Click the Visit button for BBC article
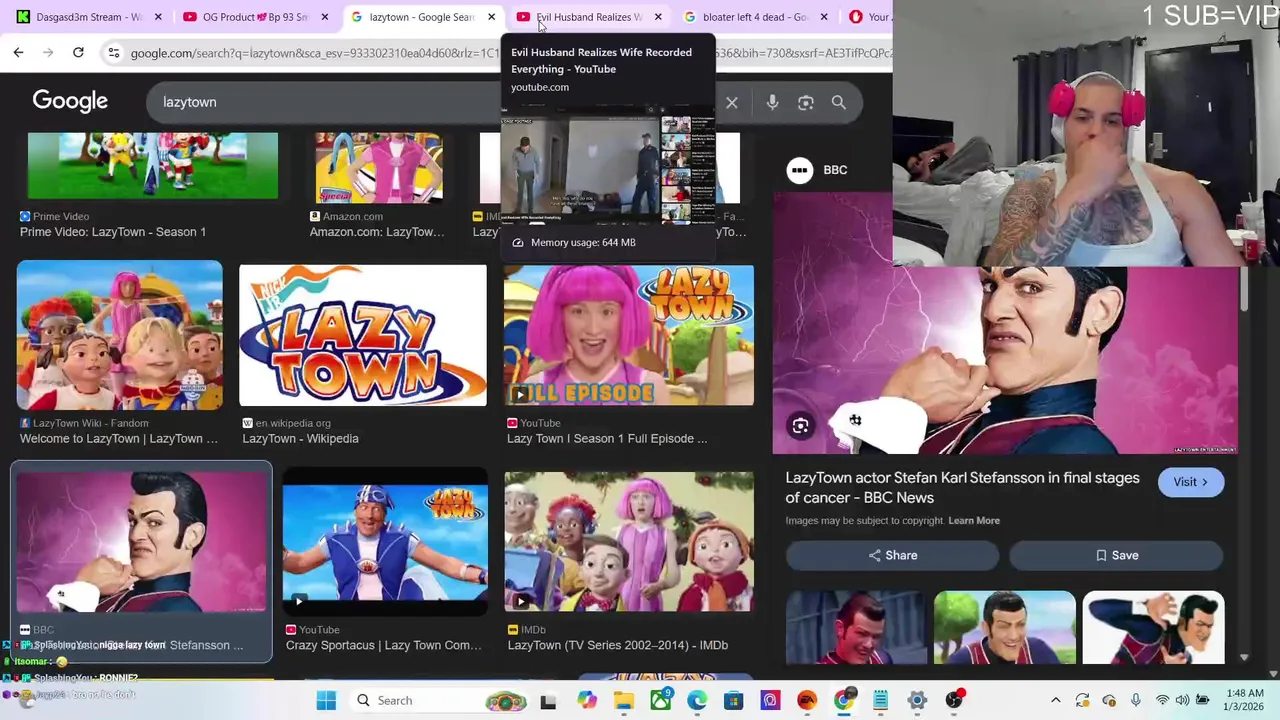 pyautogui.click(x=1191, y=482)
